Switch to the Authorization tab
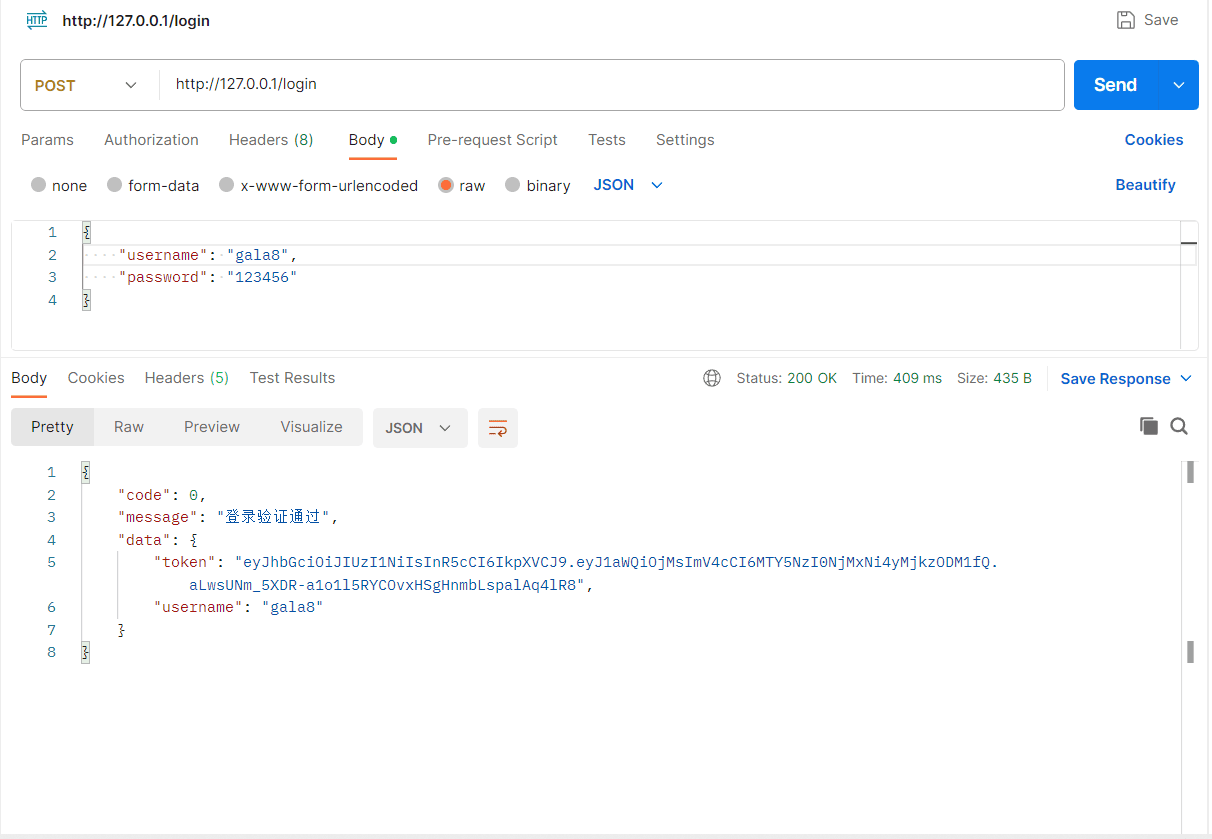Image resolution: width=1212 pixels, height=839 pixels. [151, 140]
